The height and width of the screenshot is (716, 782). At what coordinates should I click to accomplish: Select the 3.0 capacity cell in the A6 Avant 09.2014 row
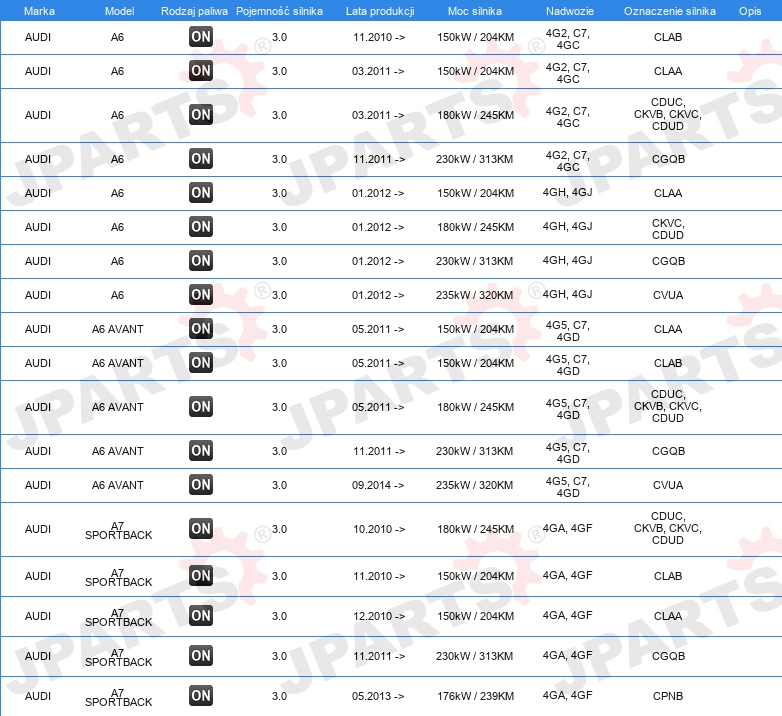(279, 485)
